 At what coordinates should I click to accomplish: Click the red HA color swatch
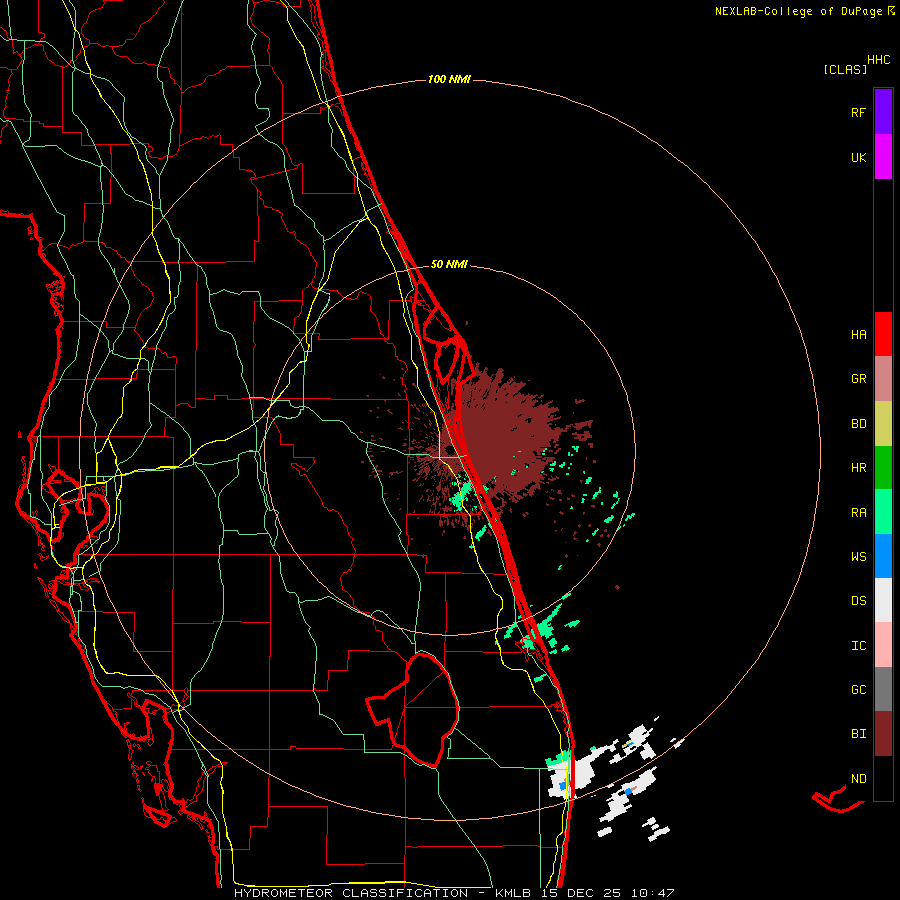[883, 334]
